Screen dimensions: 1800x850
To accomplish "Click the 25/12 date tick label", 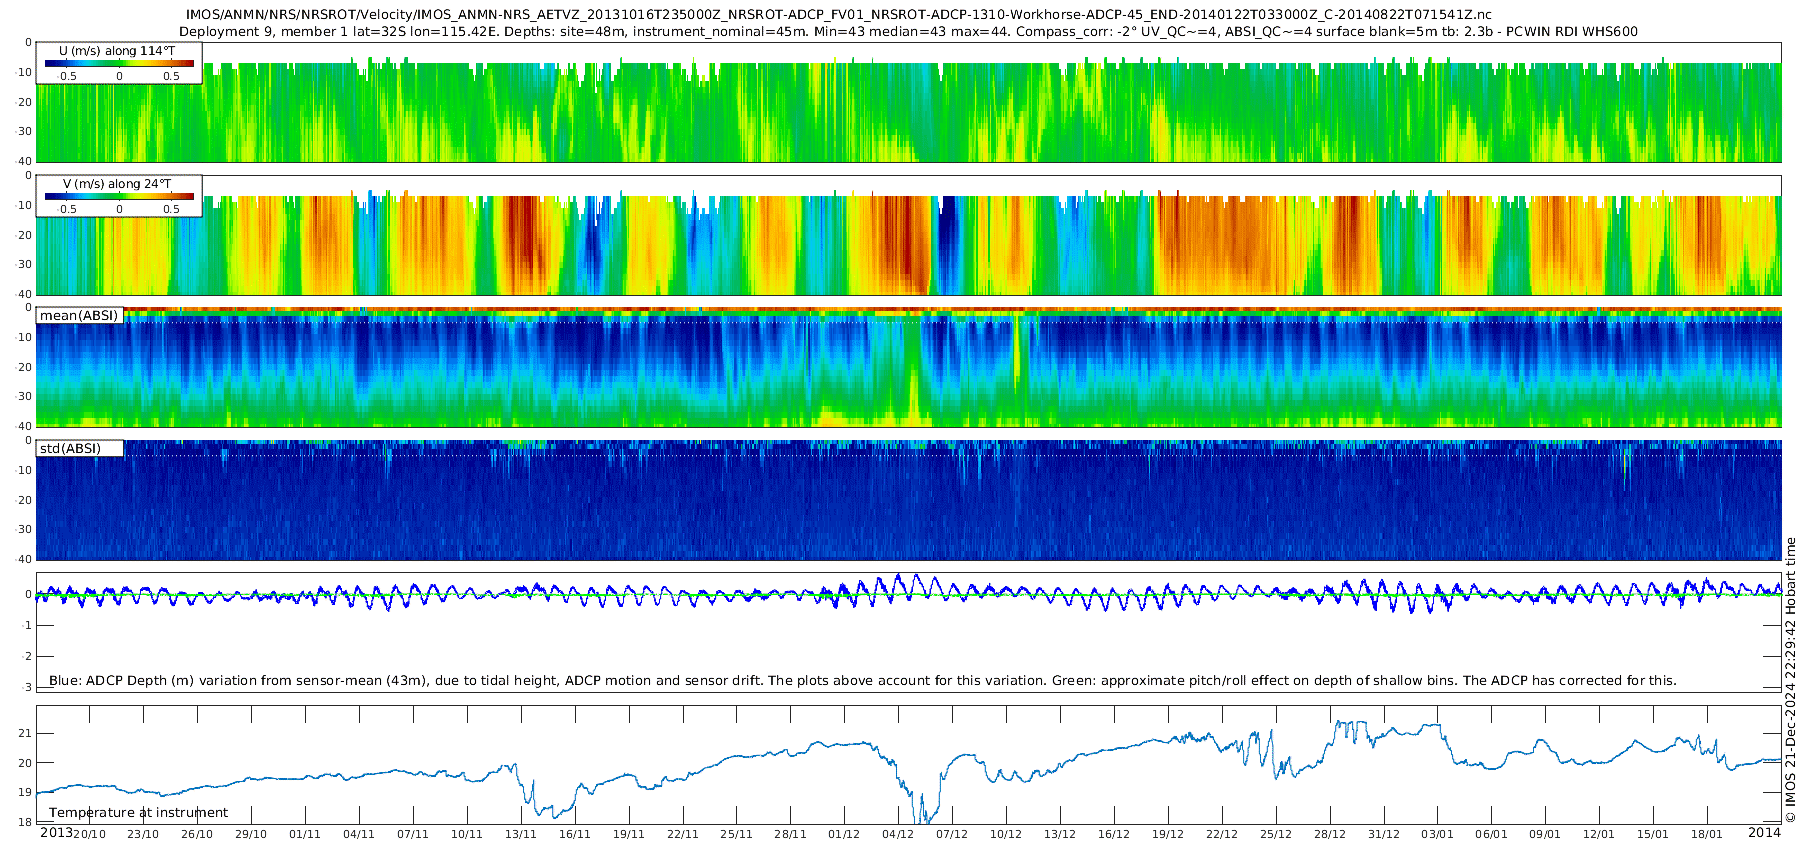I will (1276, 835).
